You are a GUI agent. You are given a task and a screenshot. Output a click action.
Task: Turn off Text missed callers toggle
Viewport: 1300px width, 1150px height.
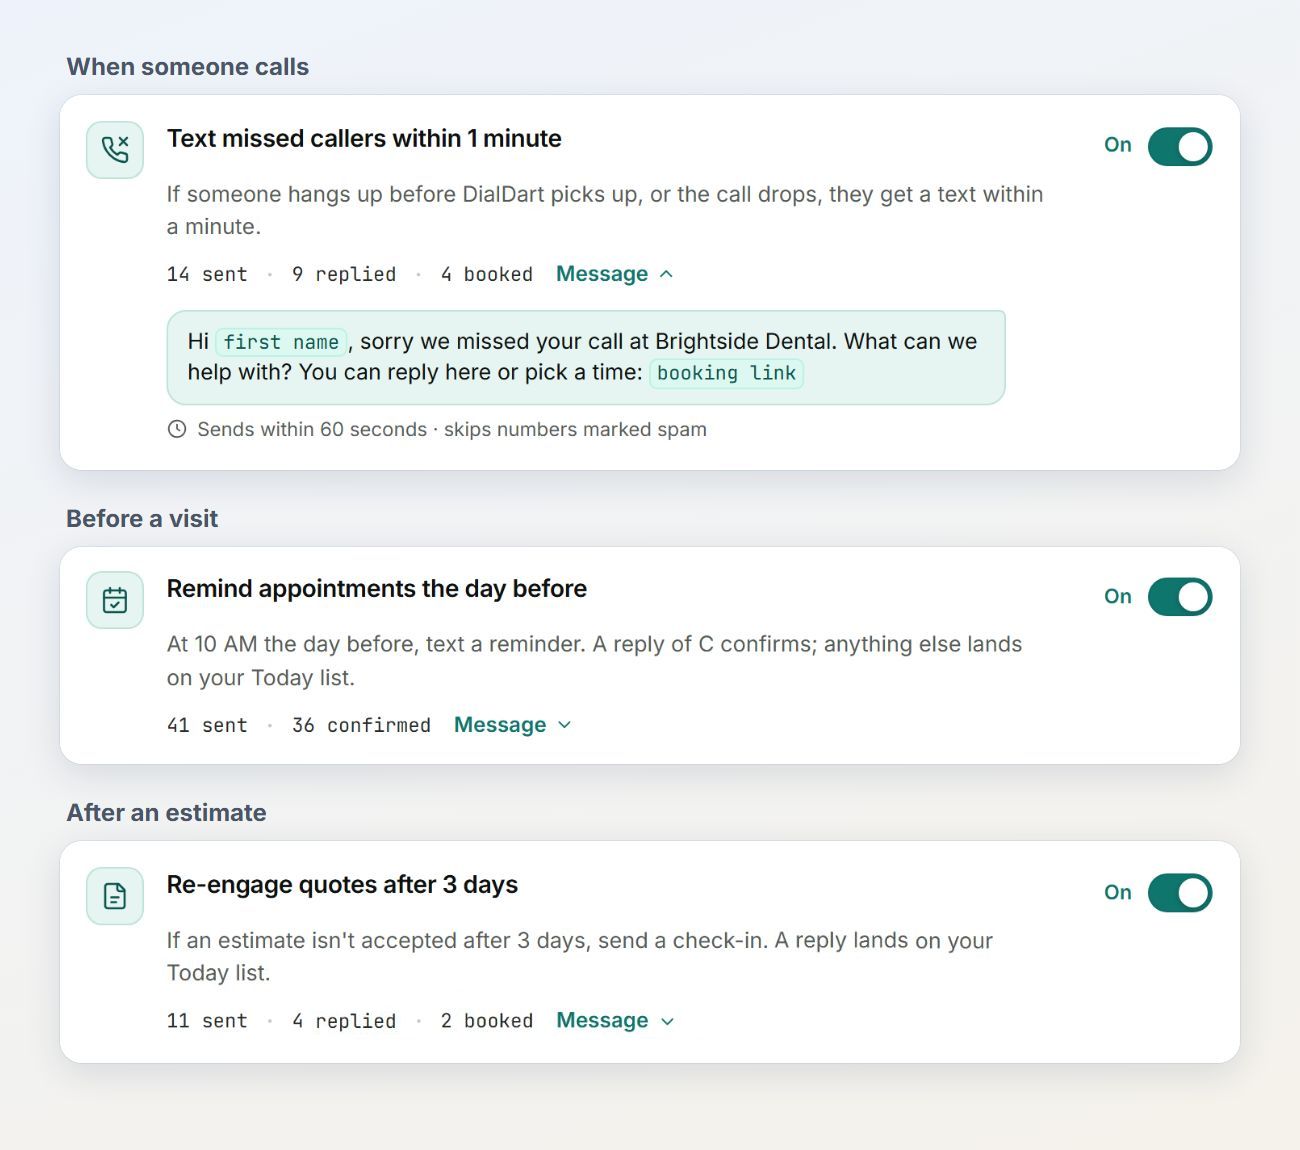coord(1180,146)
